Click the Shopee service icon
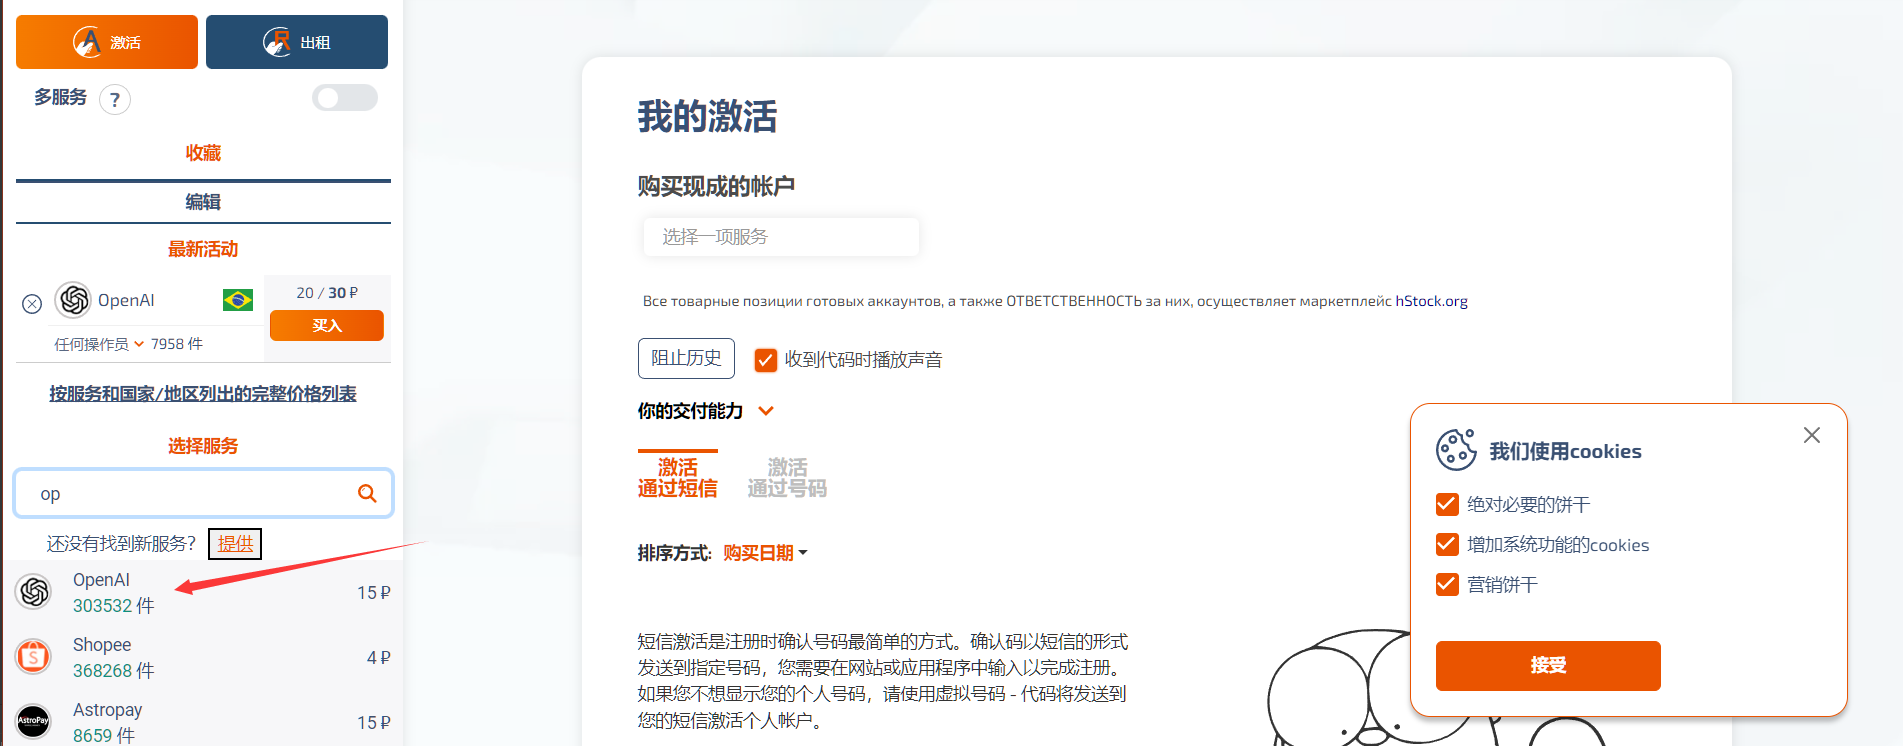This screenshot has height=746, width=1903. 34,657
